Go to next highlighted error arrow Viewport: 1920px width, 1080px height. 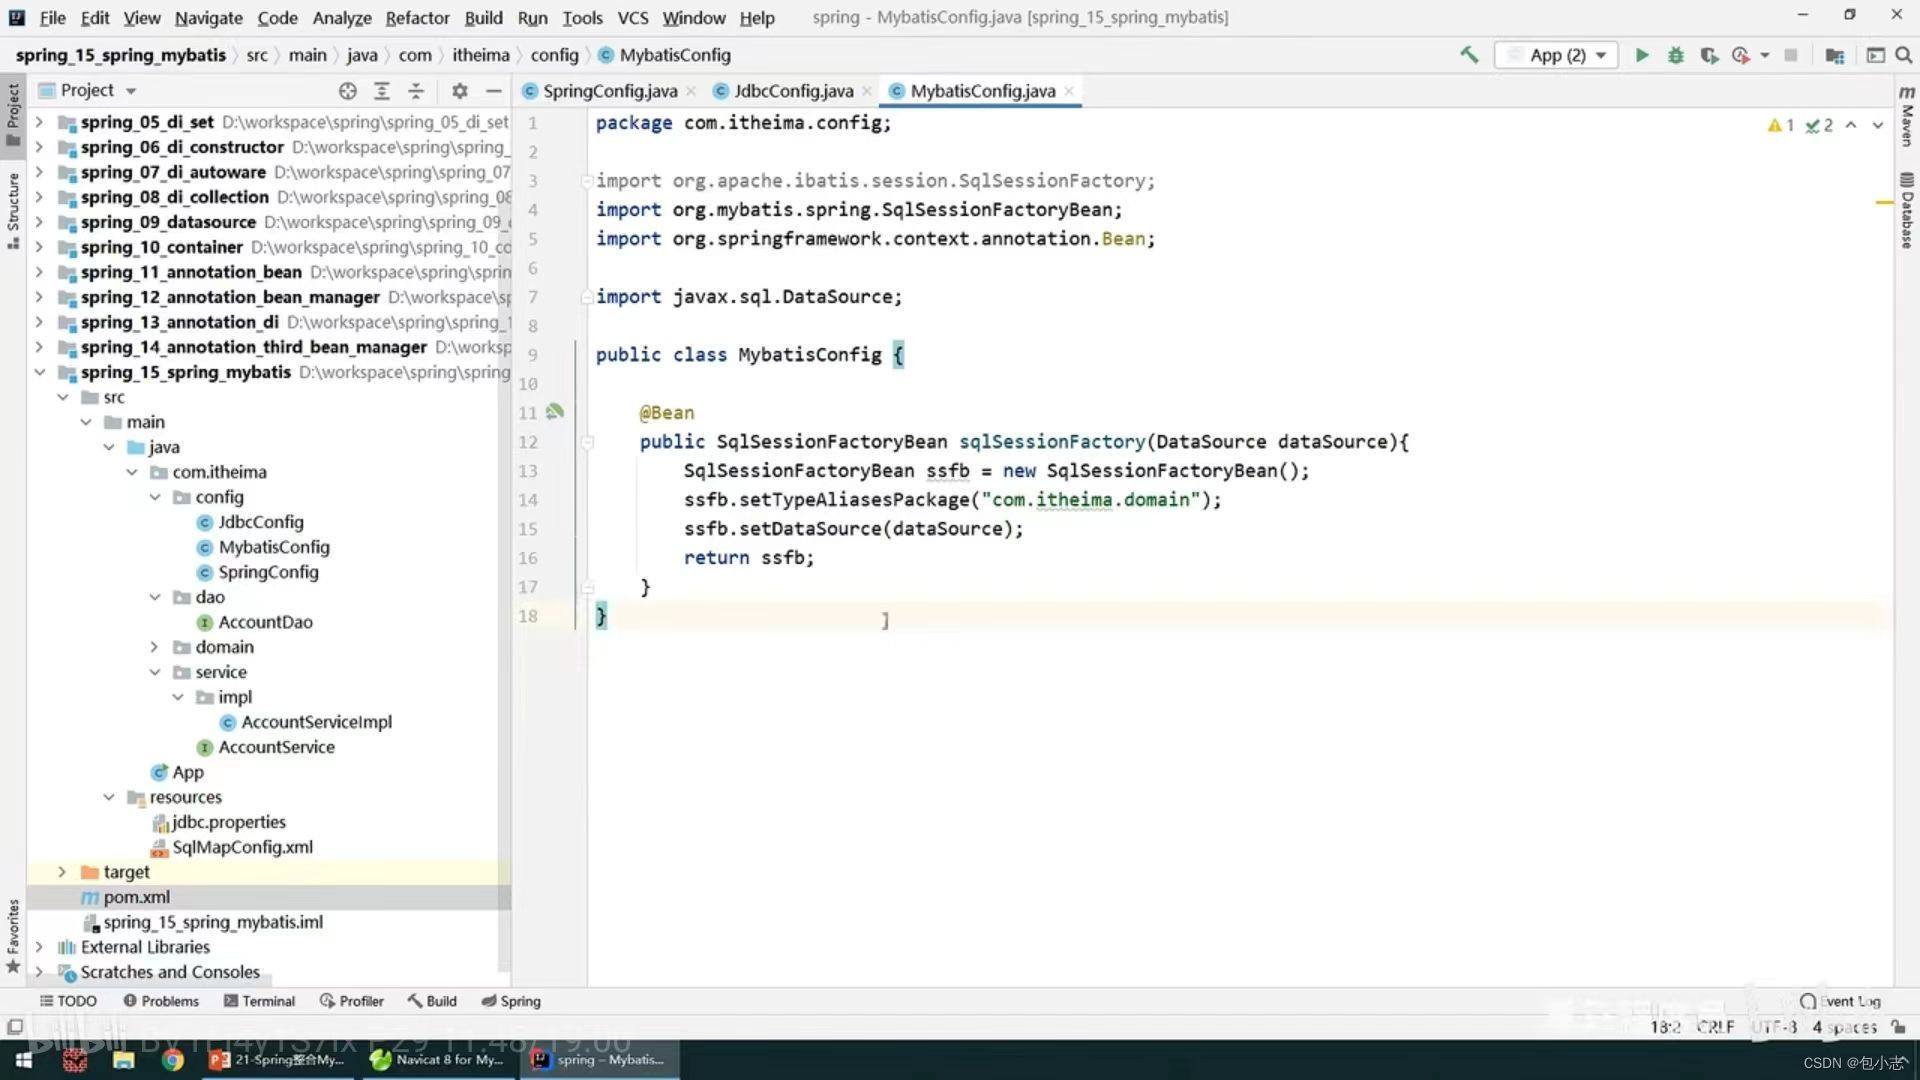pyautogui.click(x=1877, y=125)
